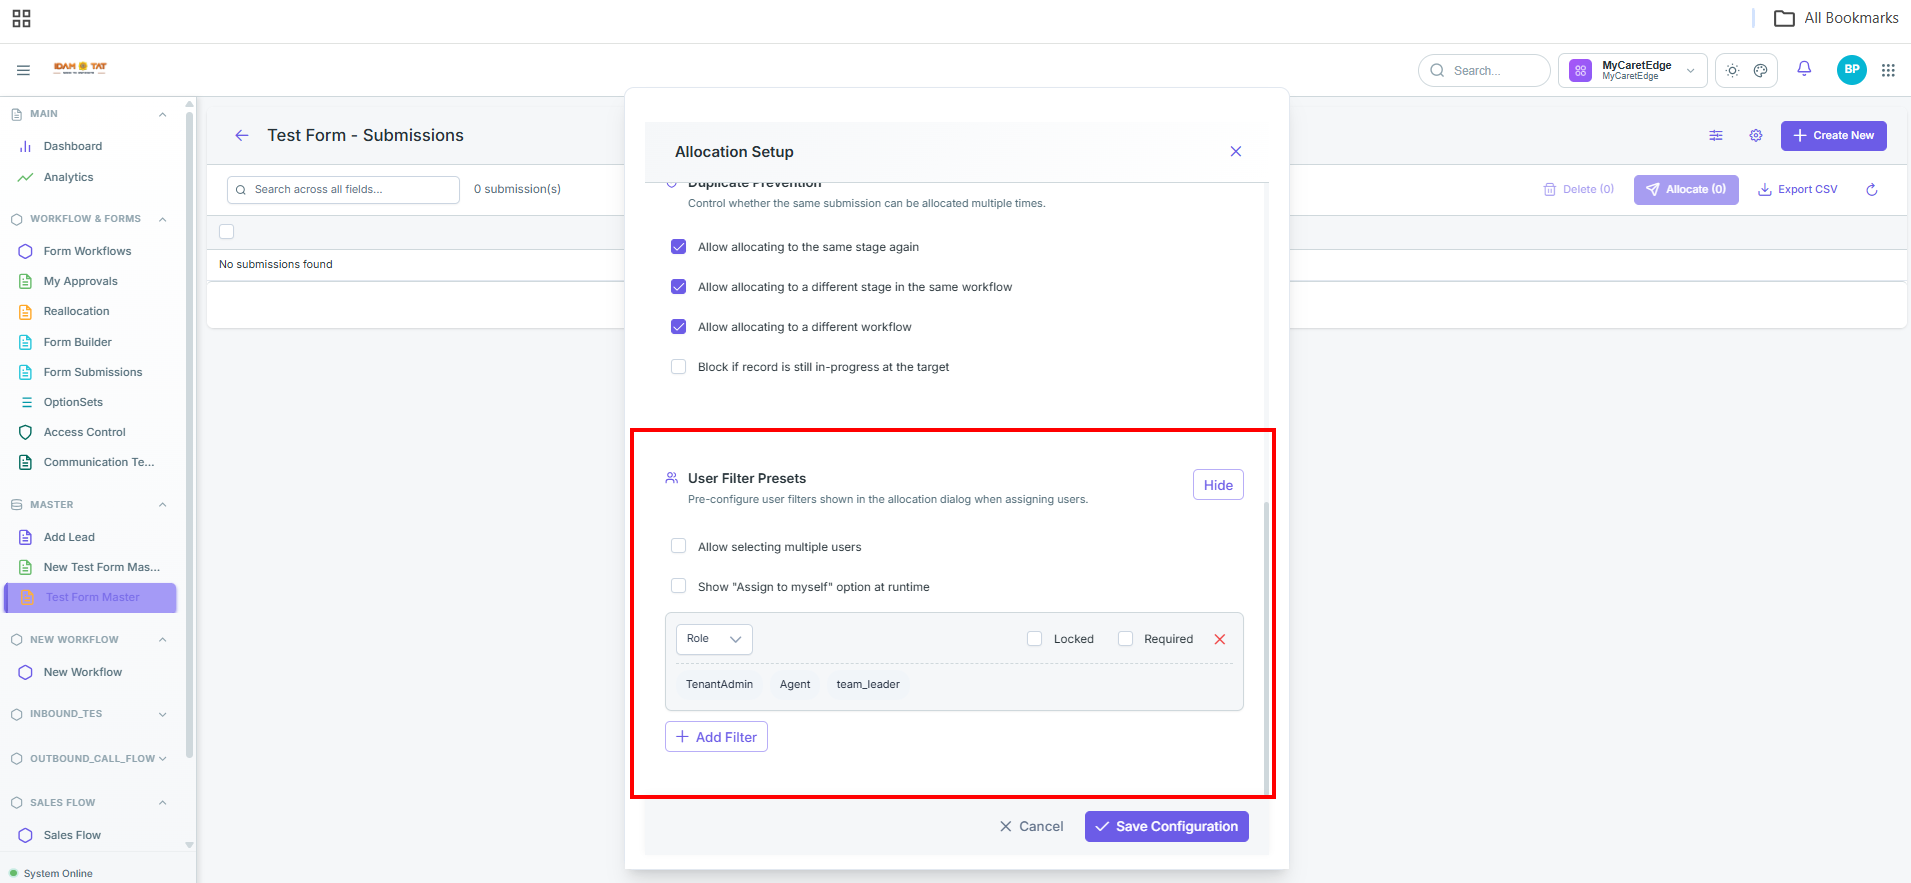1911x883 pixels.
Task: Select the TenantAdmin role chip
Action: pos(719,684)
